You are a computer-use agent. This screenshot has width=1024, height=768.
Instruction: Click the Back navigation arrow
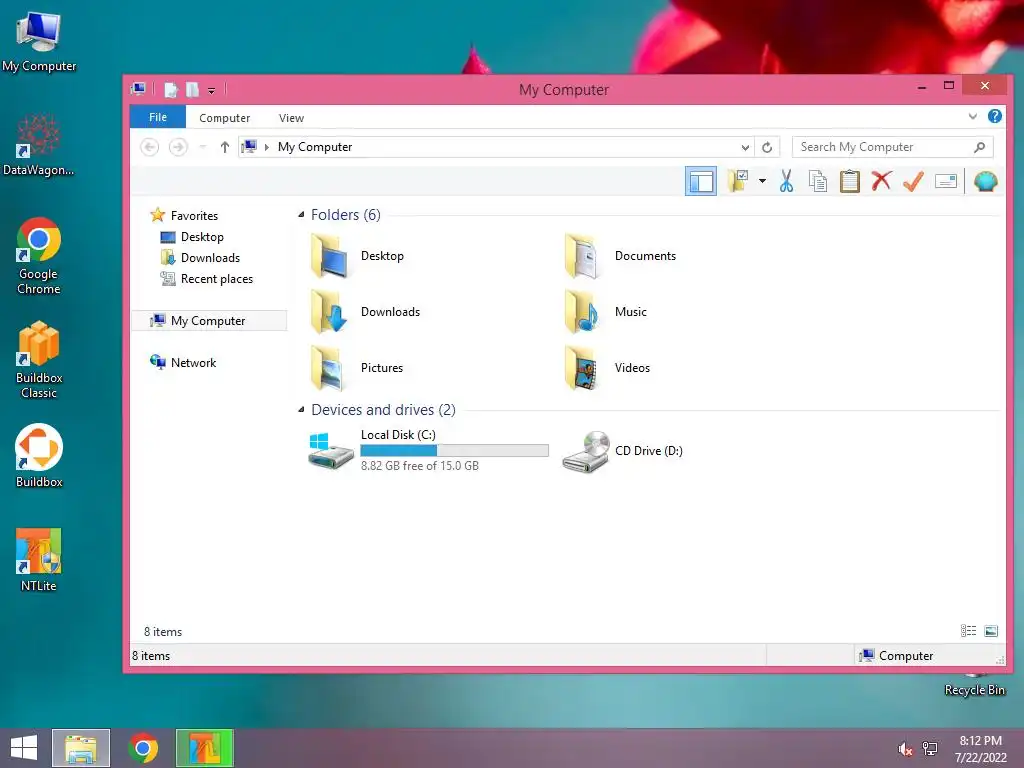point(150,147)
